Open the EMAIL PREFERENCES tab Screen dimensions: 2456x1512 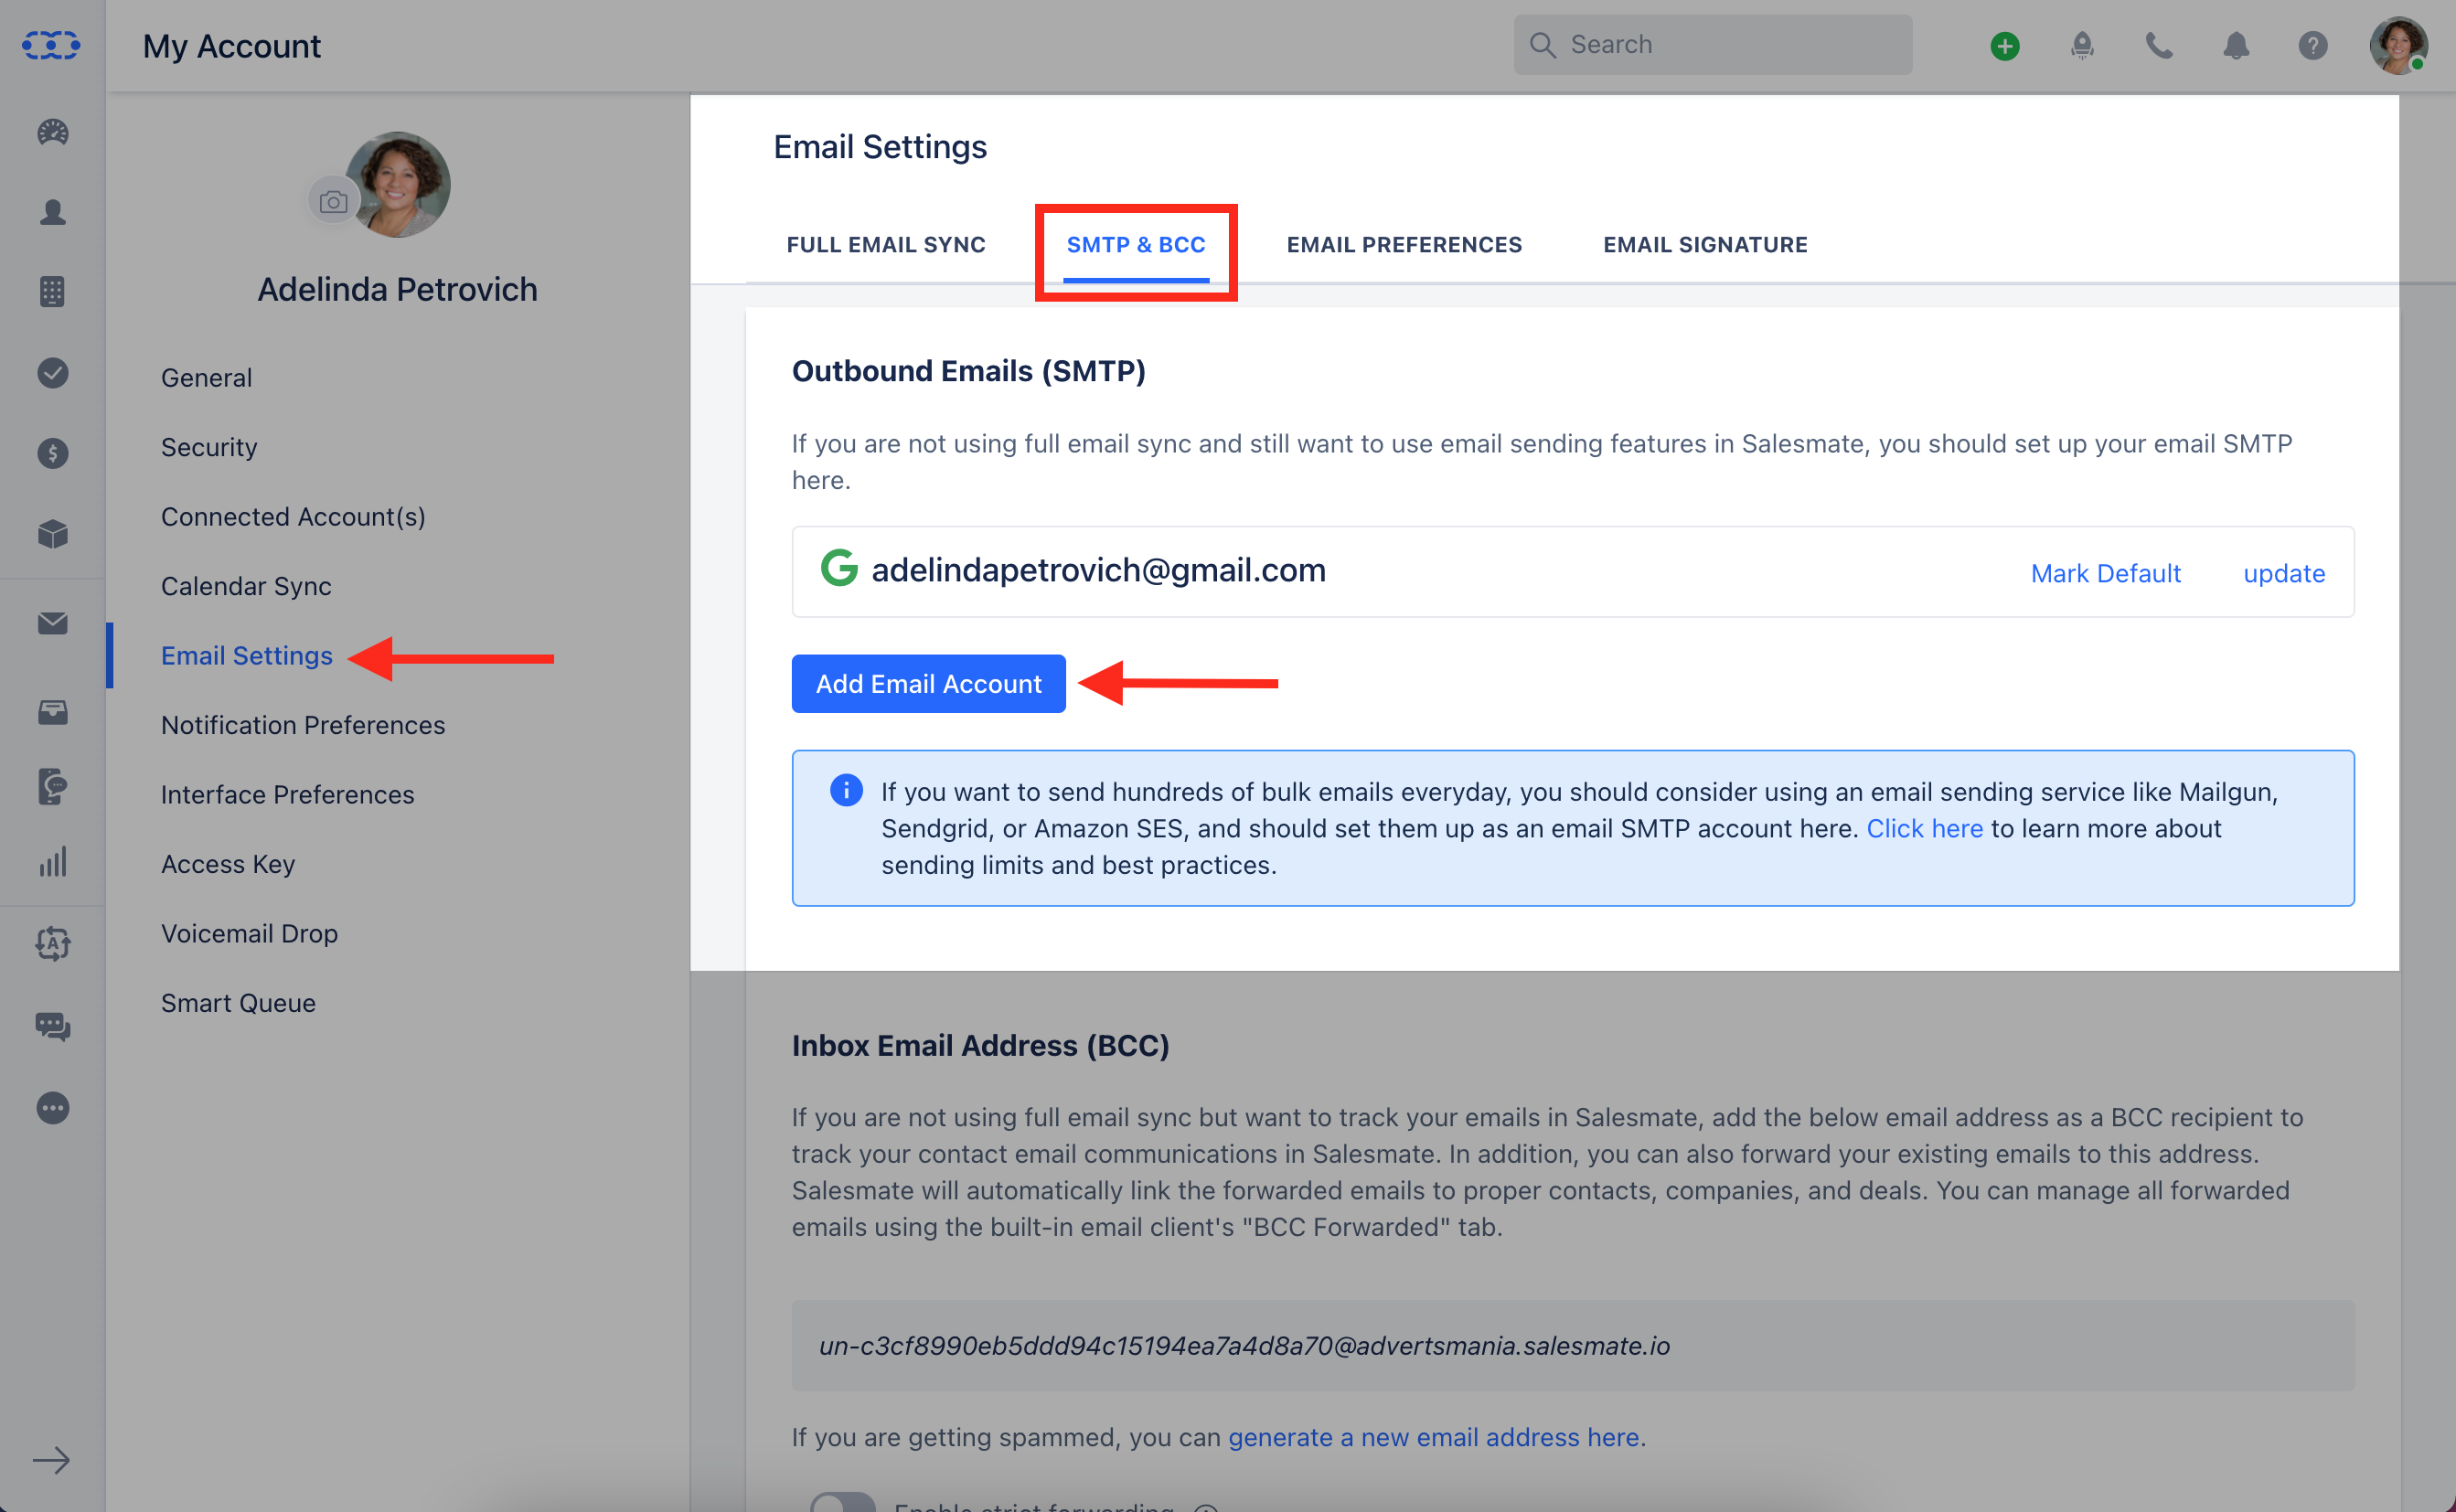pyautogui.click(x=1404, y=244)
